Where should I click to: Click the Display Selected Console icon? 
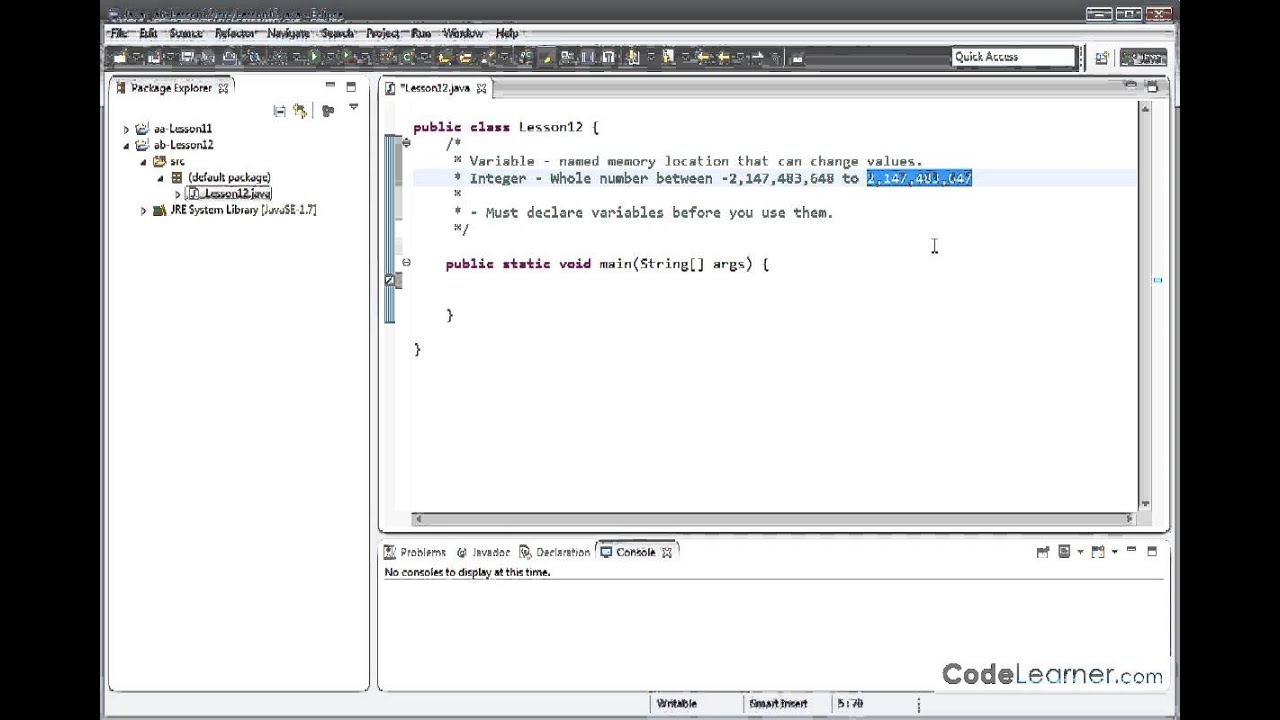click(1064, 551)
